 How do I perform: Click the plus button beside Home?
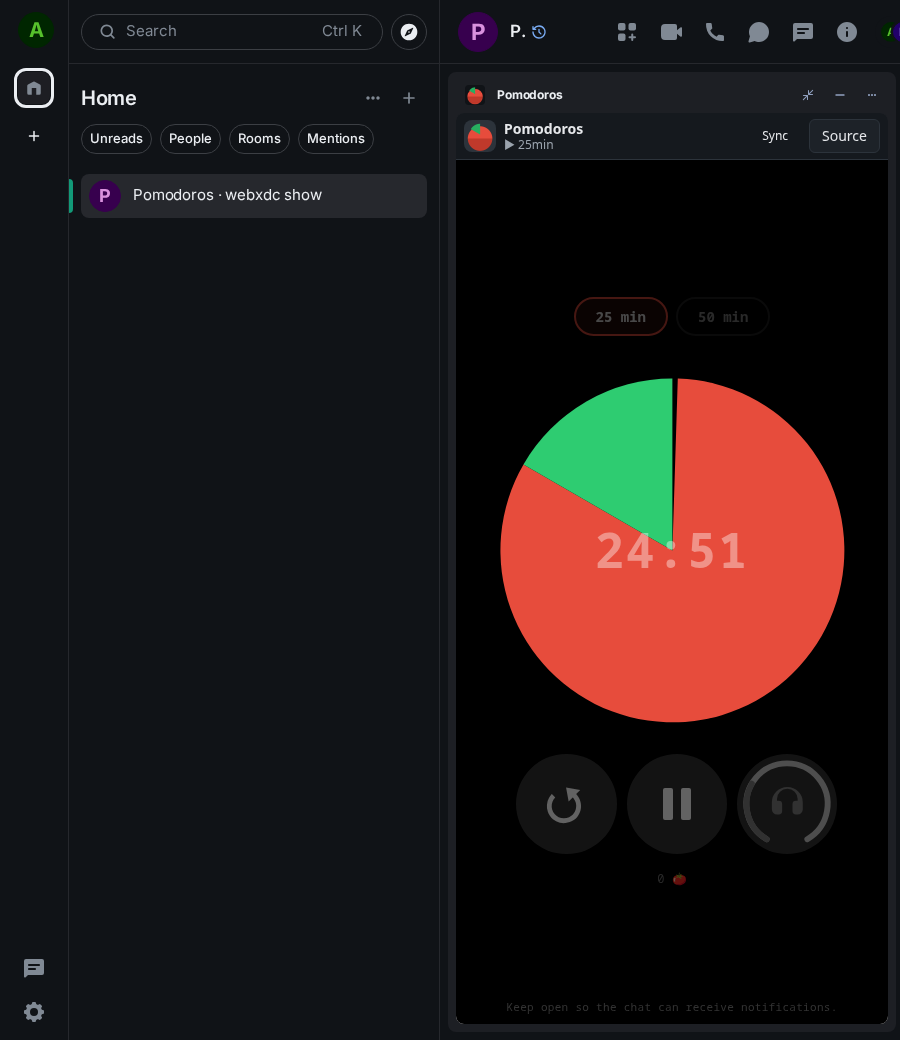point(409,98)
